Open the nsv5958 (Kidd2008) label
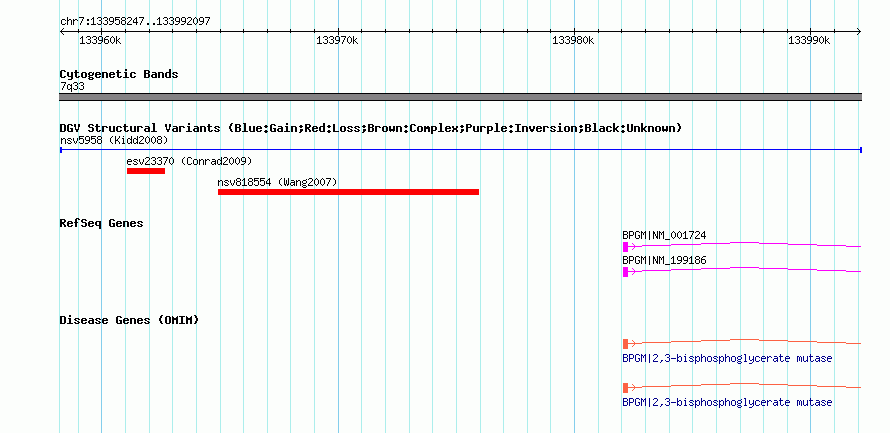The height and width of the screenshot is (433, 890). [114, 140]
